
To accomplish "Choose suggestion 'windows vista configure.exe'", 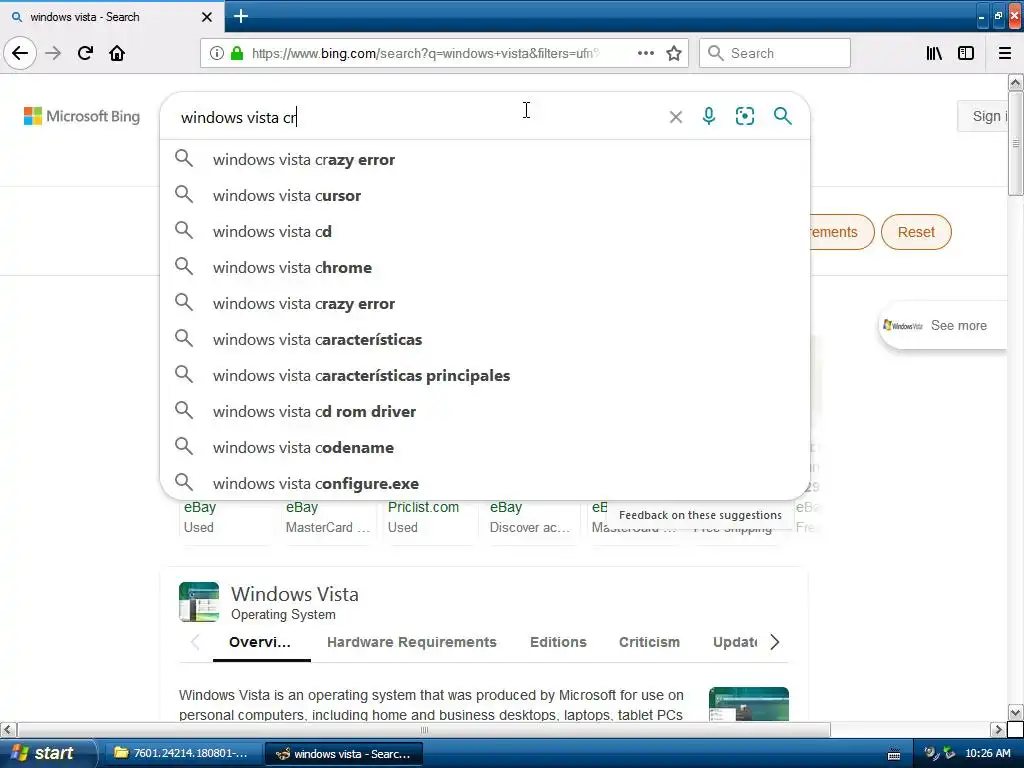I will tap(485, 483).
